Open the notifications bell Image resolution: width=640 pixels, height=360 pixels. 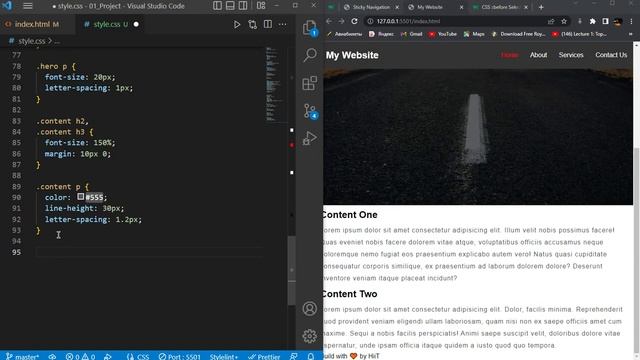tap(311, 356)
